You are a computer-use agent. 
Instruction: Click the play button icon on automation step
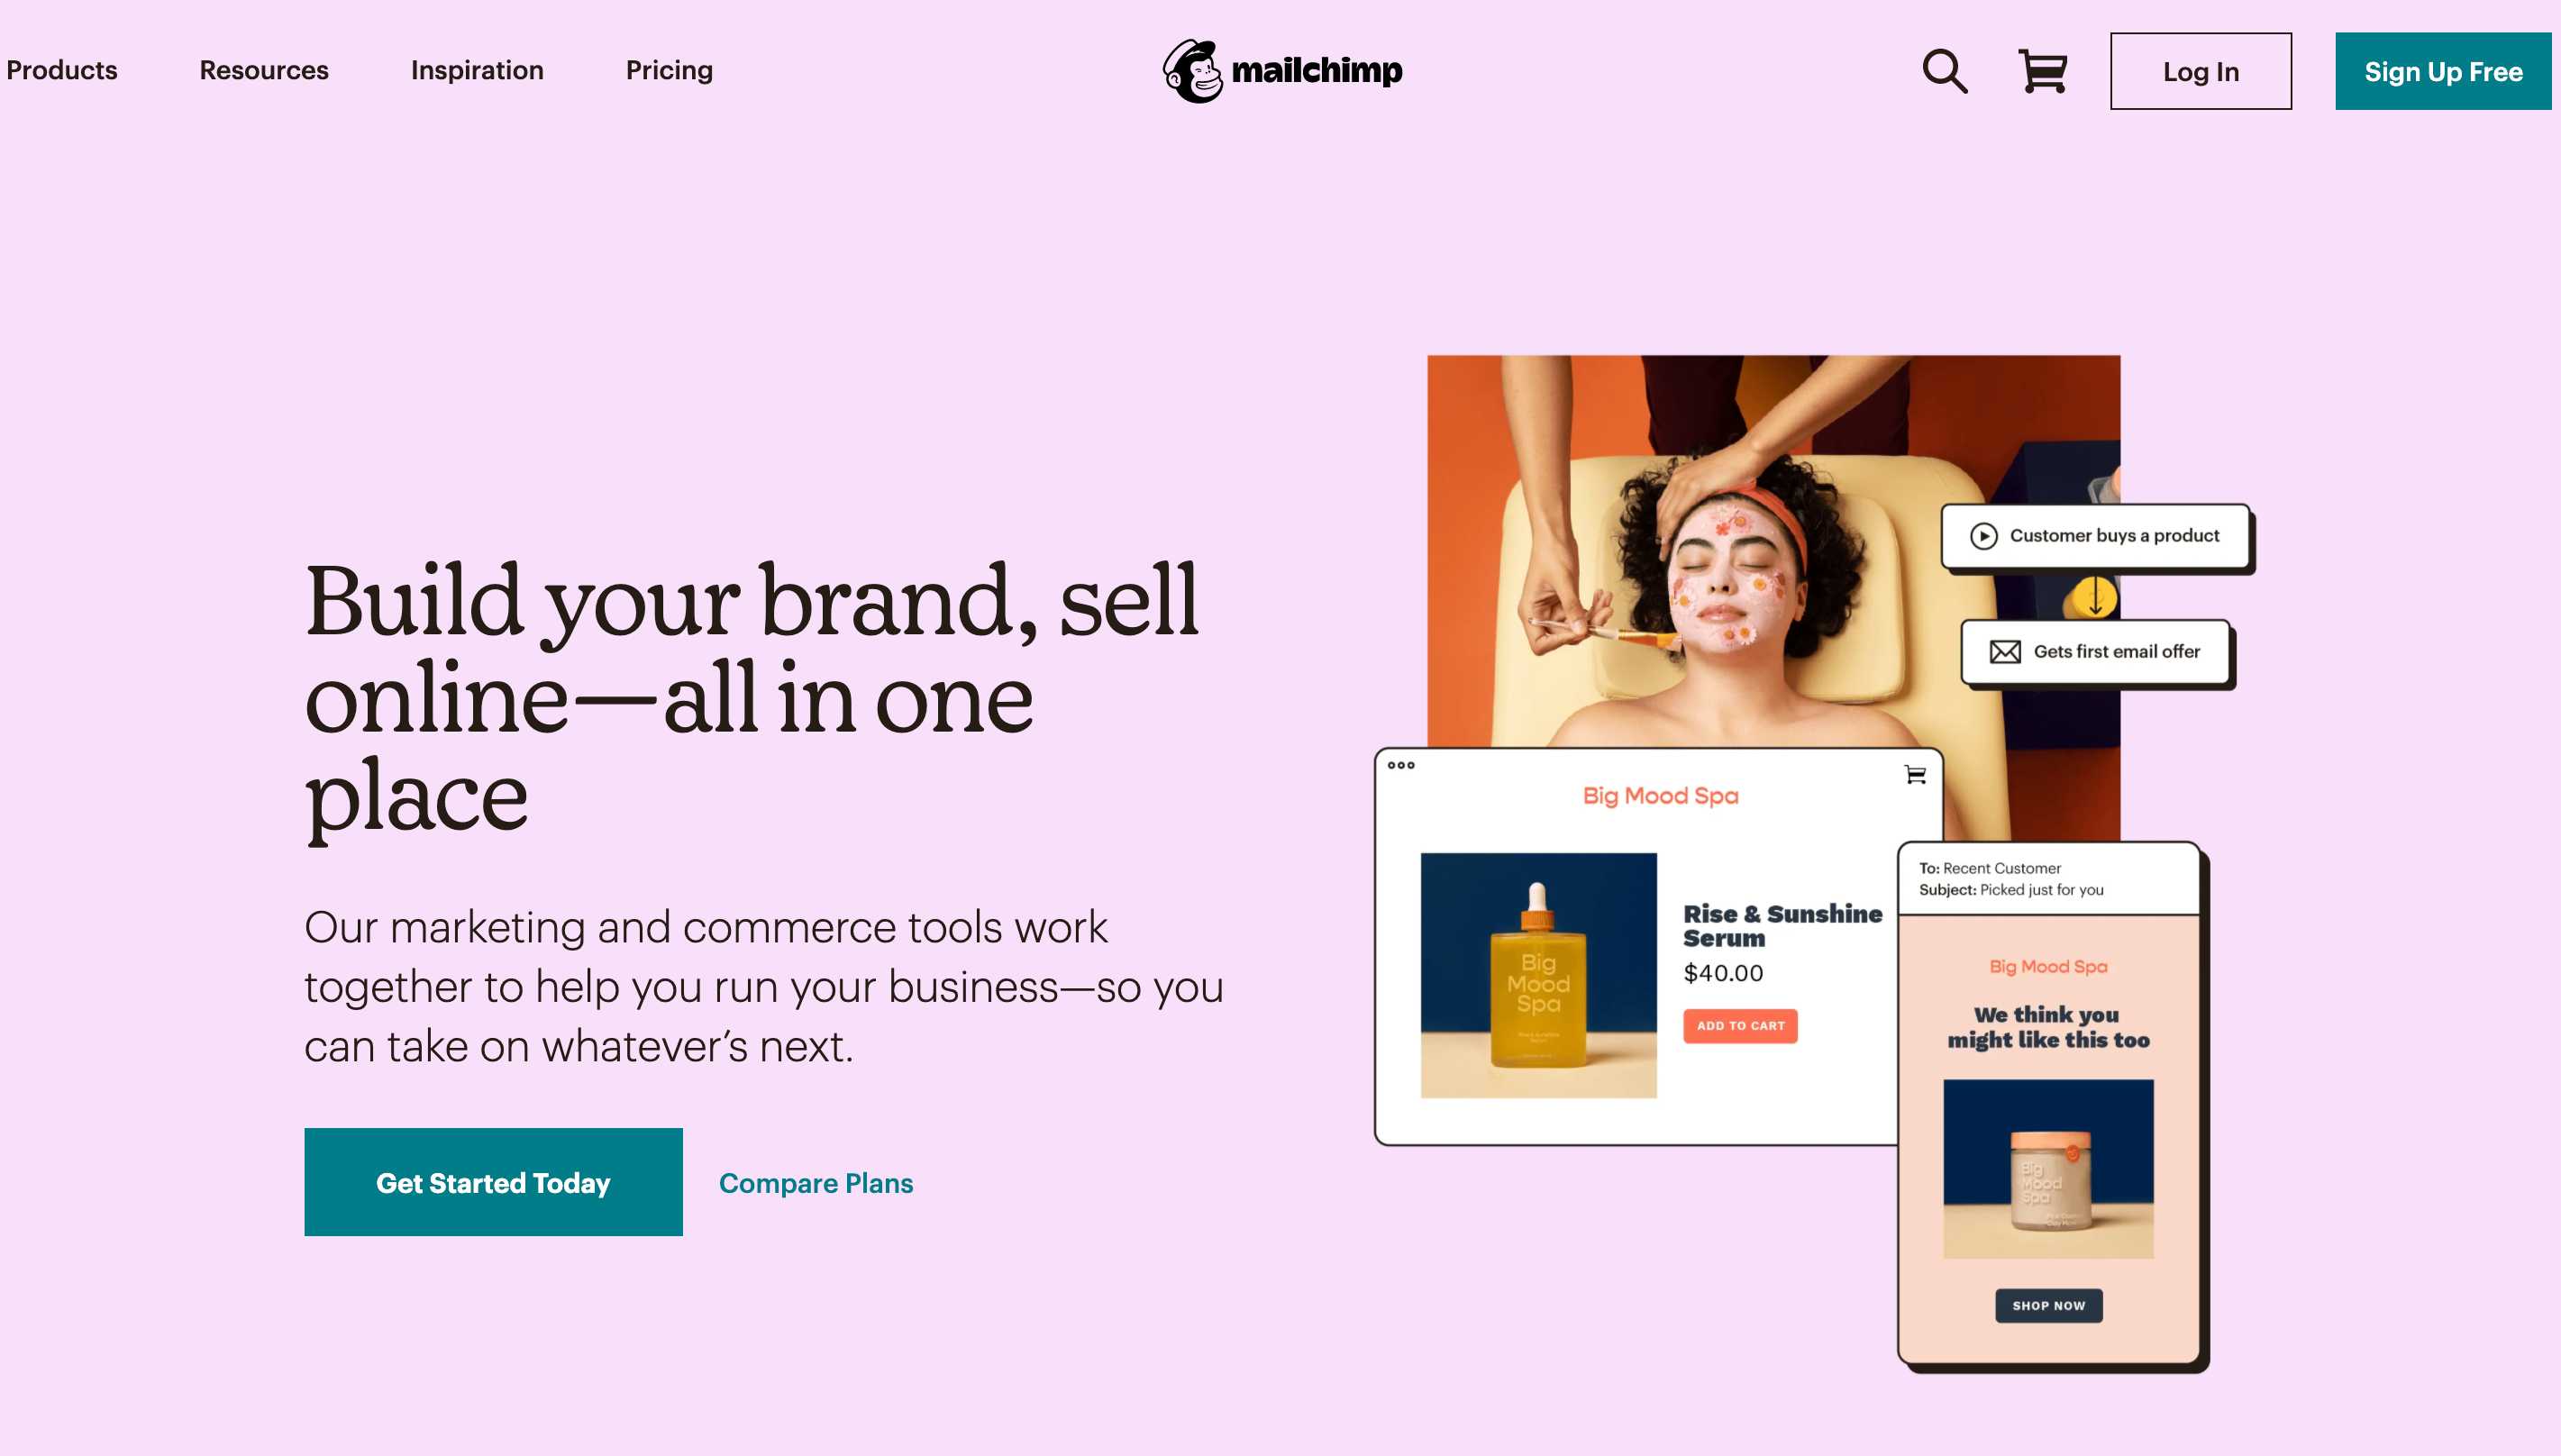click(x=1984, y=536)
